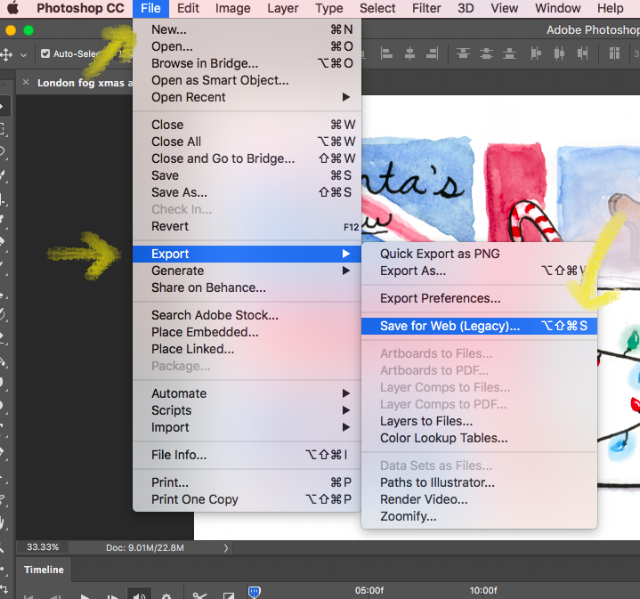640x599 pixels.
Task: Open File Info...
Action: (247, 455)
